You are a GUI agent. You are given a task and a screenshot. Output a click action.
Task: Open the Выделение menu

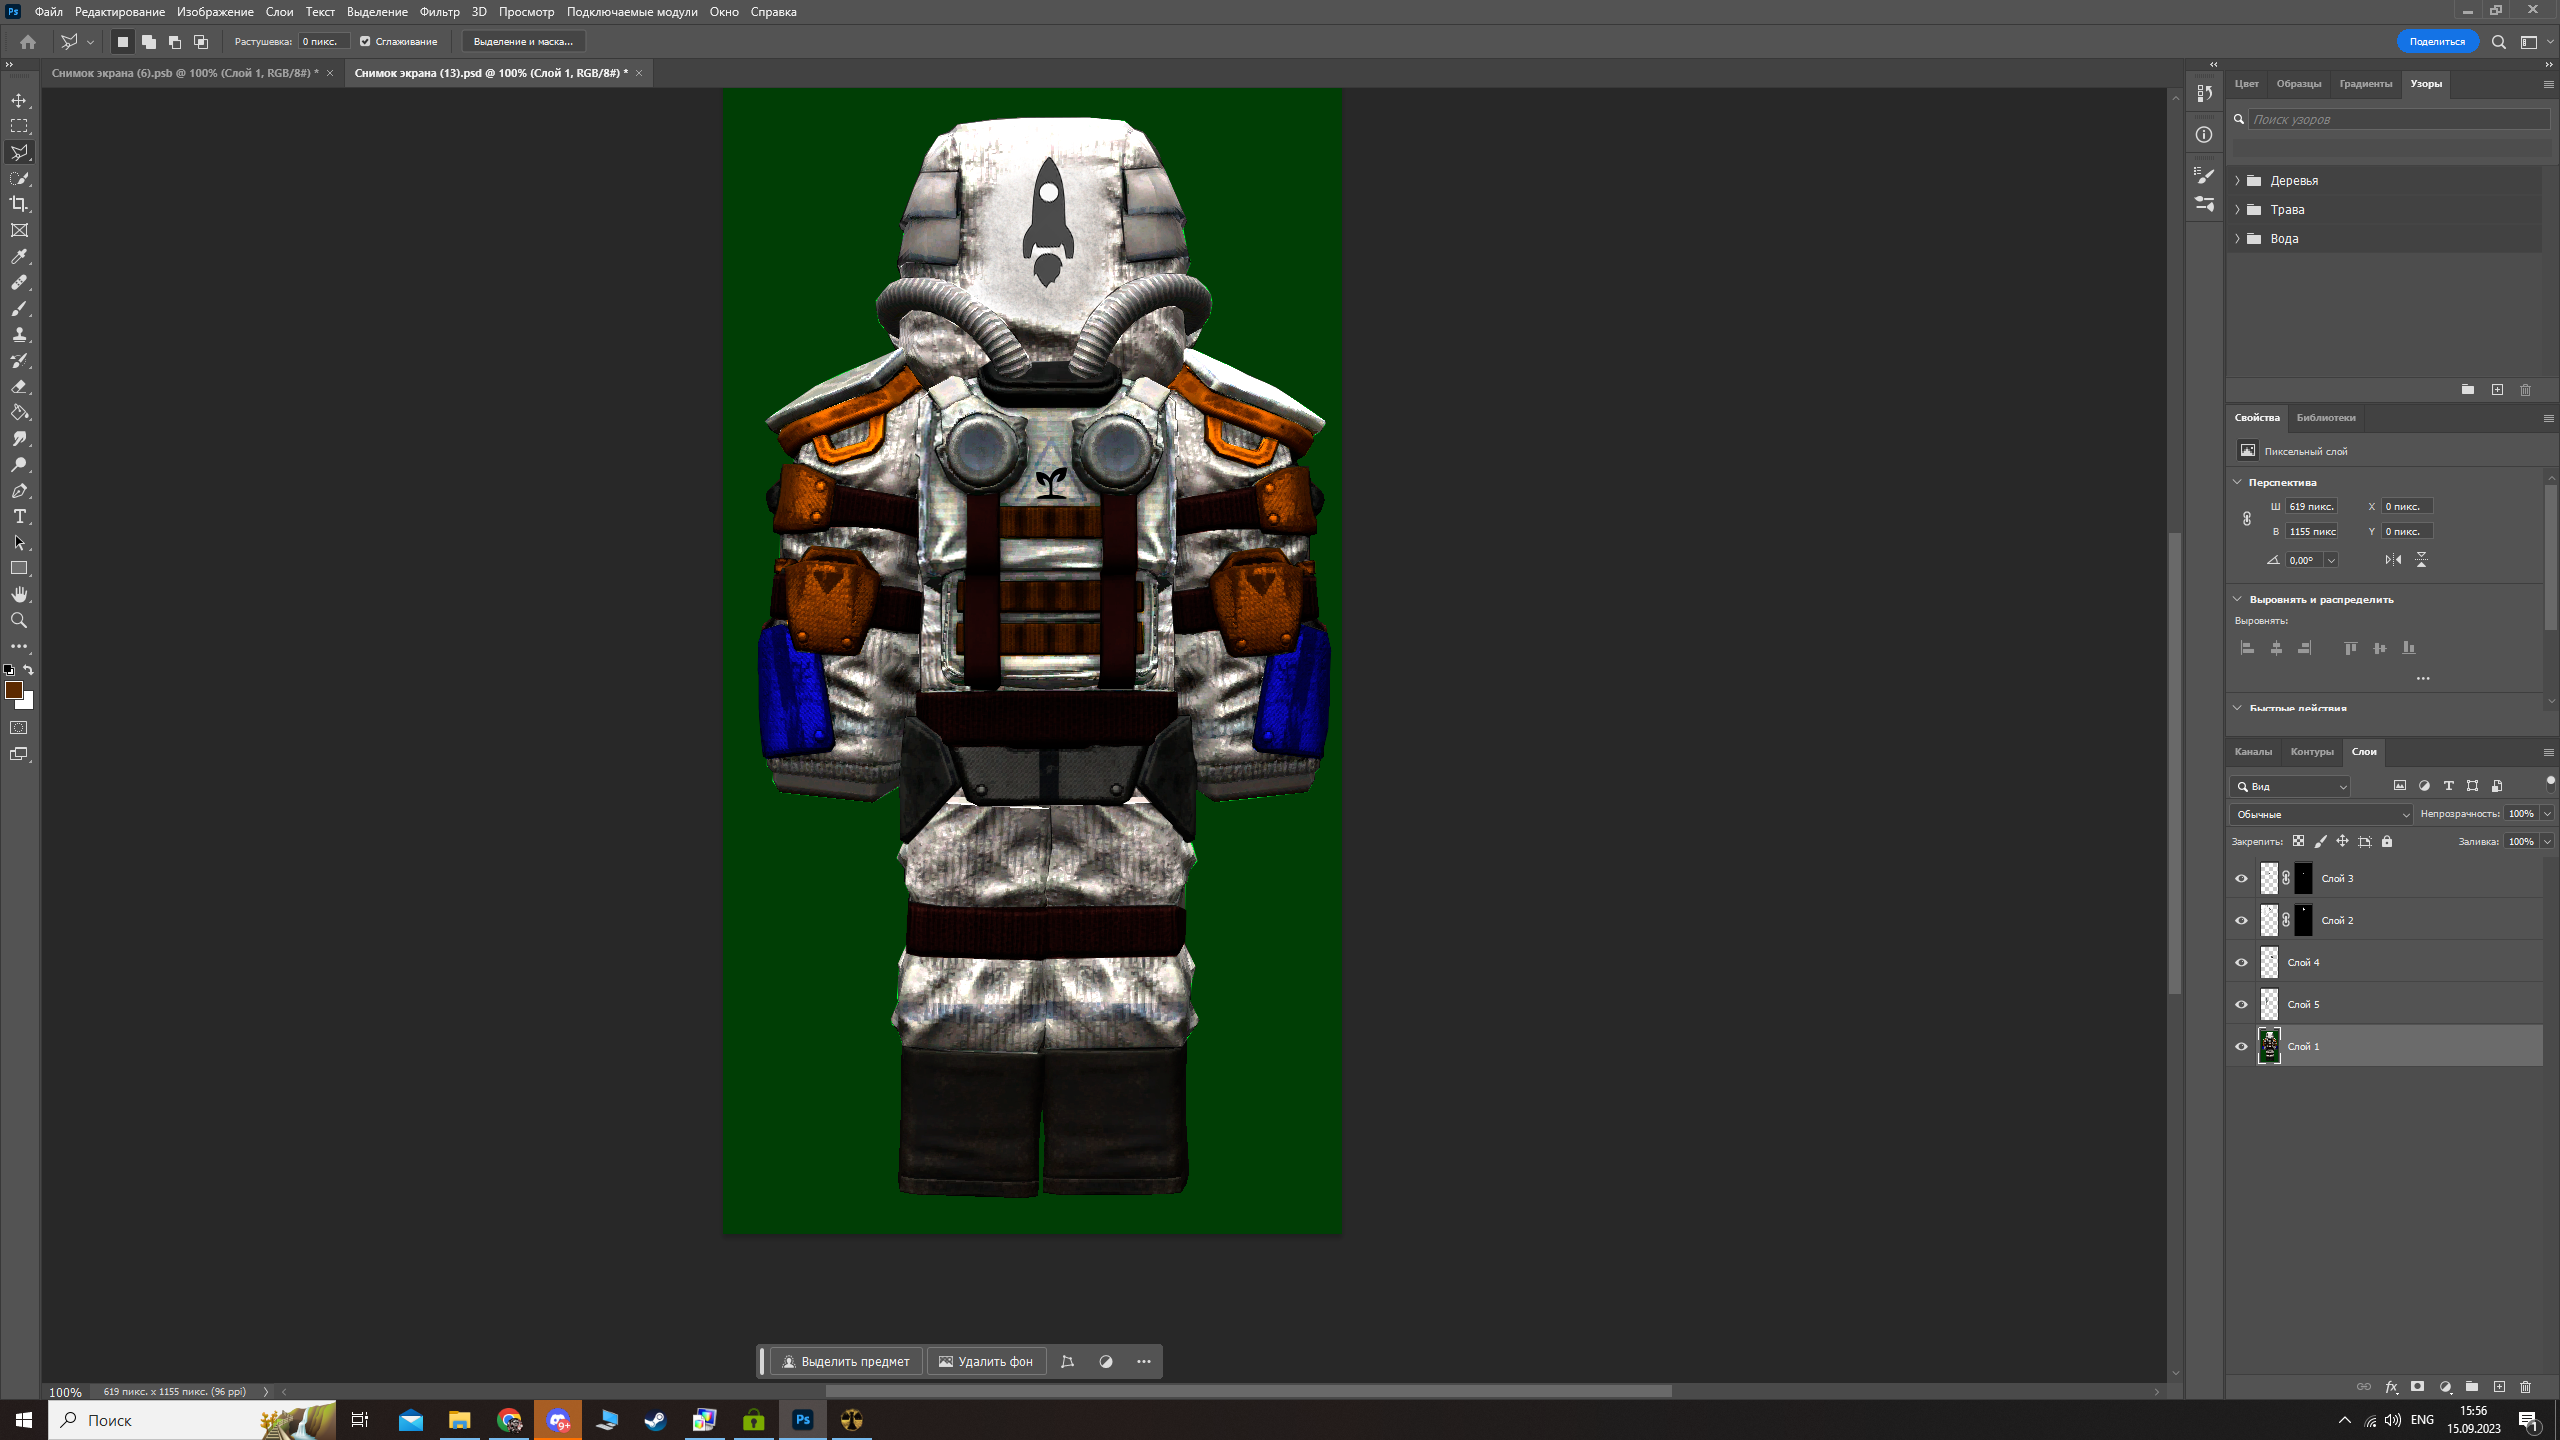pyautogui.click(x=377, y=12)
